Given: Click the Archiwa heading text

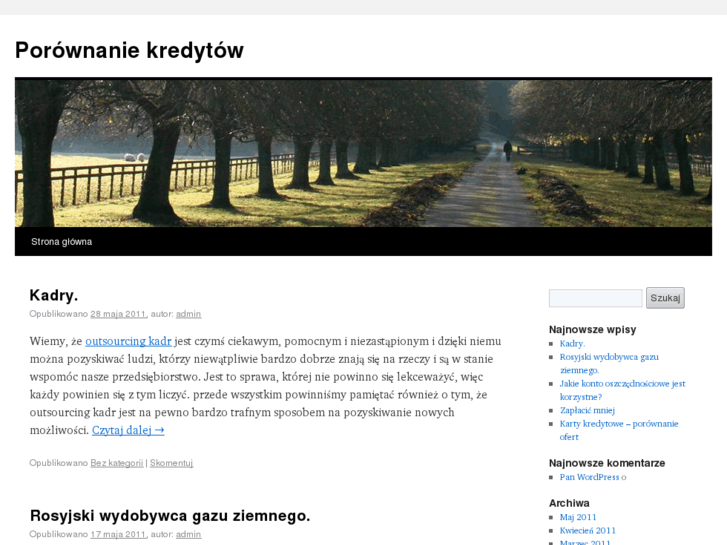Looking at the screenshot, I should pyautogui.click(x=569, y=503).
